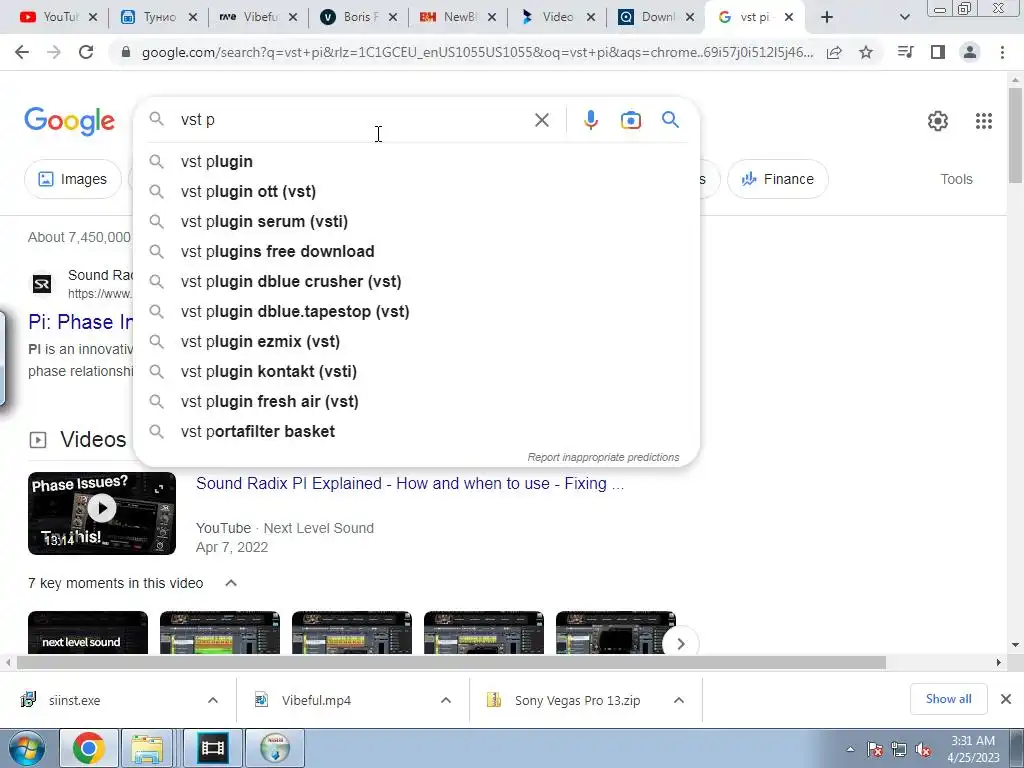Image resolution: width=1024 pixels, height=768 pixels.
Task: Play the Phase Issues video thumbnail
Action: (x=102, y=513)
